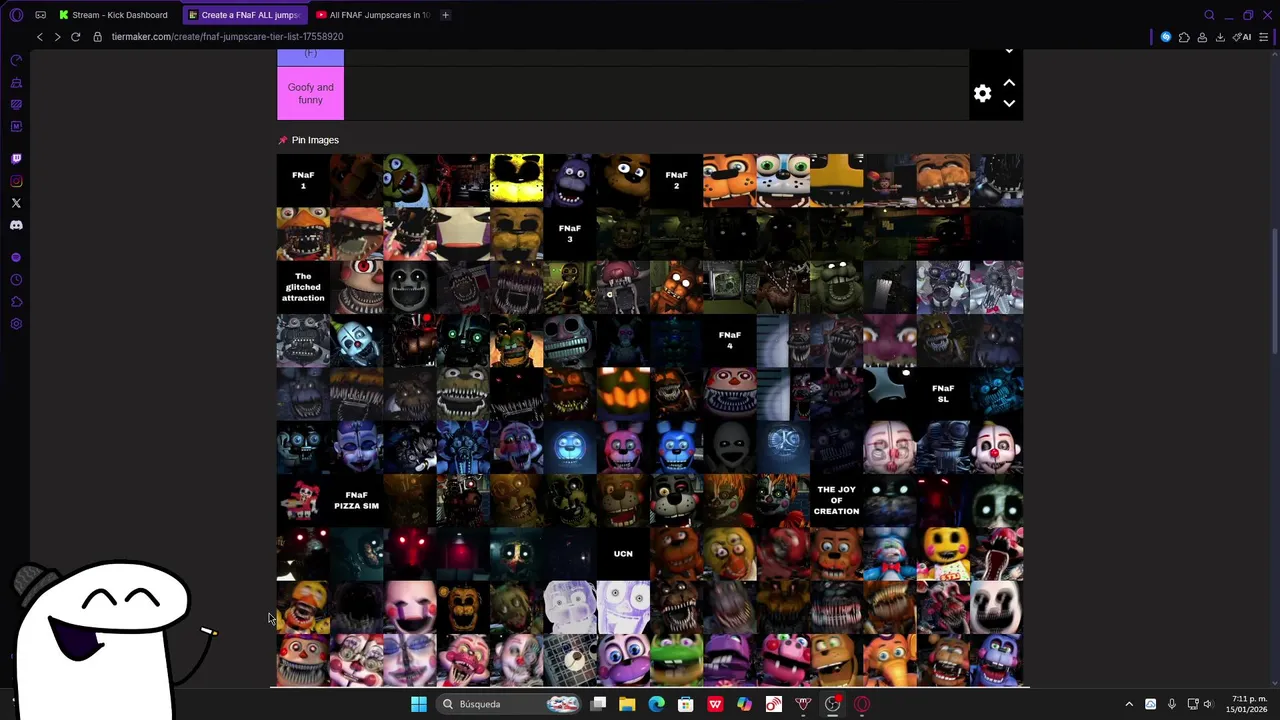Click the Opera GX logo menu
Viewport: 1280px width, 720px height.
pyautogui.click(x=16, y=15)
